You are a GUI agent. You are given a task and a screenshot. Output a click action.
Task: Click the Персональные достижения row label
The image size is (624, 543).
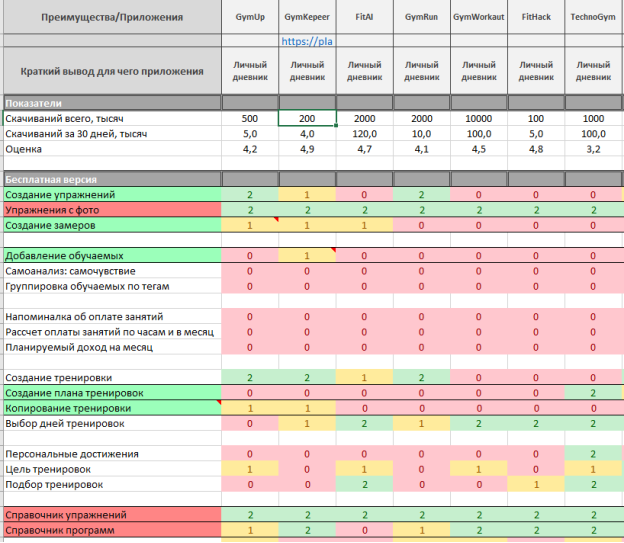72,454
